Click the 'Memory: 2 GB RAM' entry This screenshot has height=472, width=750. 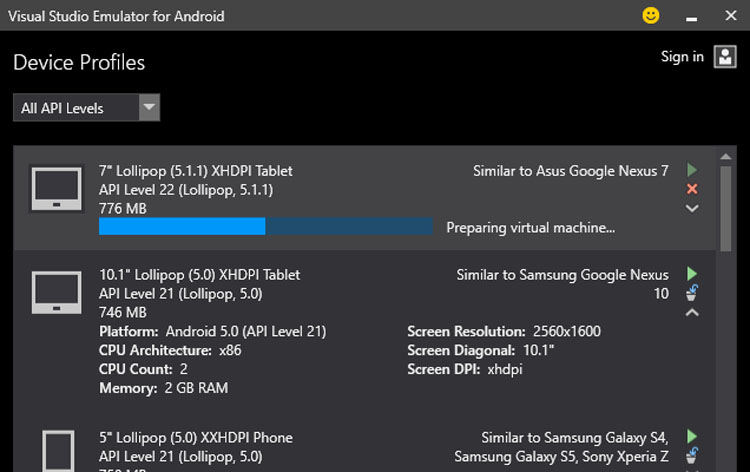164,388
